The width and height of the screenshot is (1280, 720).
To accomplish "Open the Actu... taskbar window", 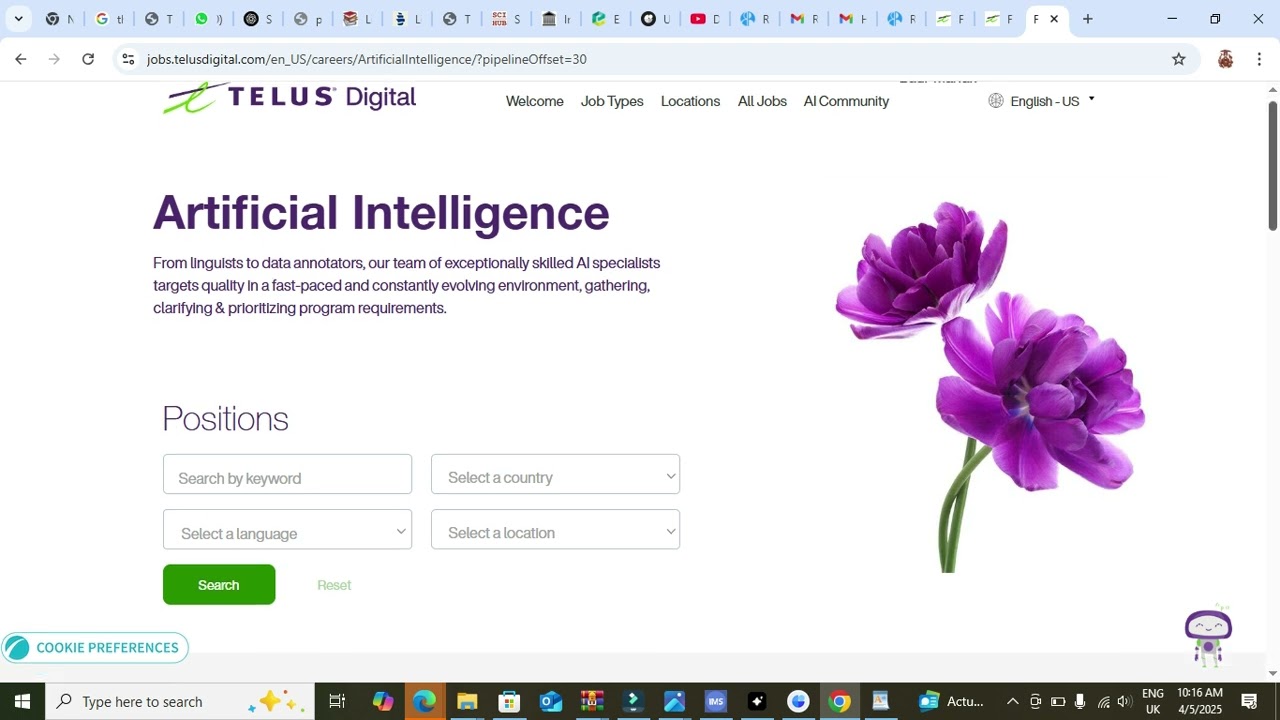I will pyautogui.click(x=951, y=701).
